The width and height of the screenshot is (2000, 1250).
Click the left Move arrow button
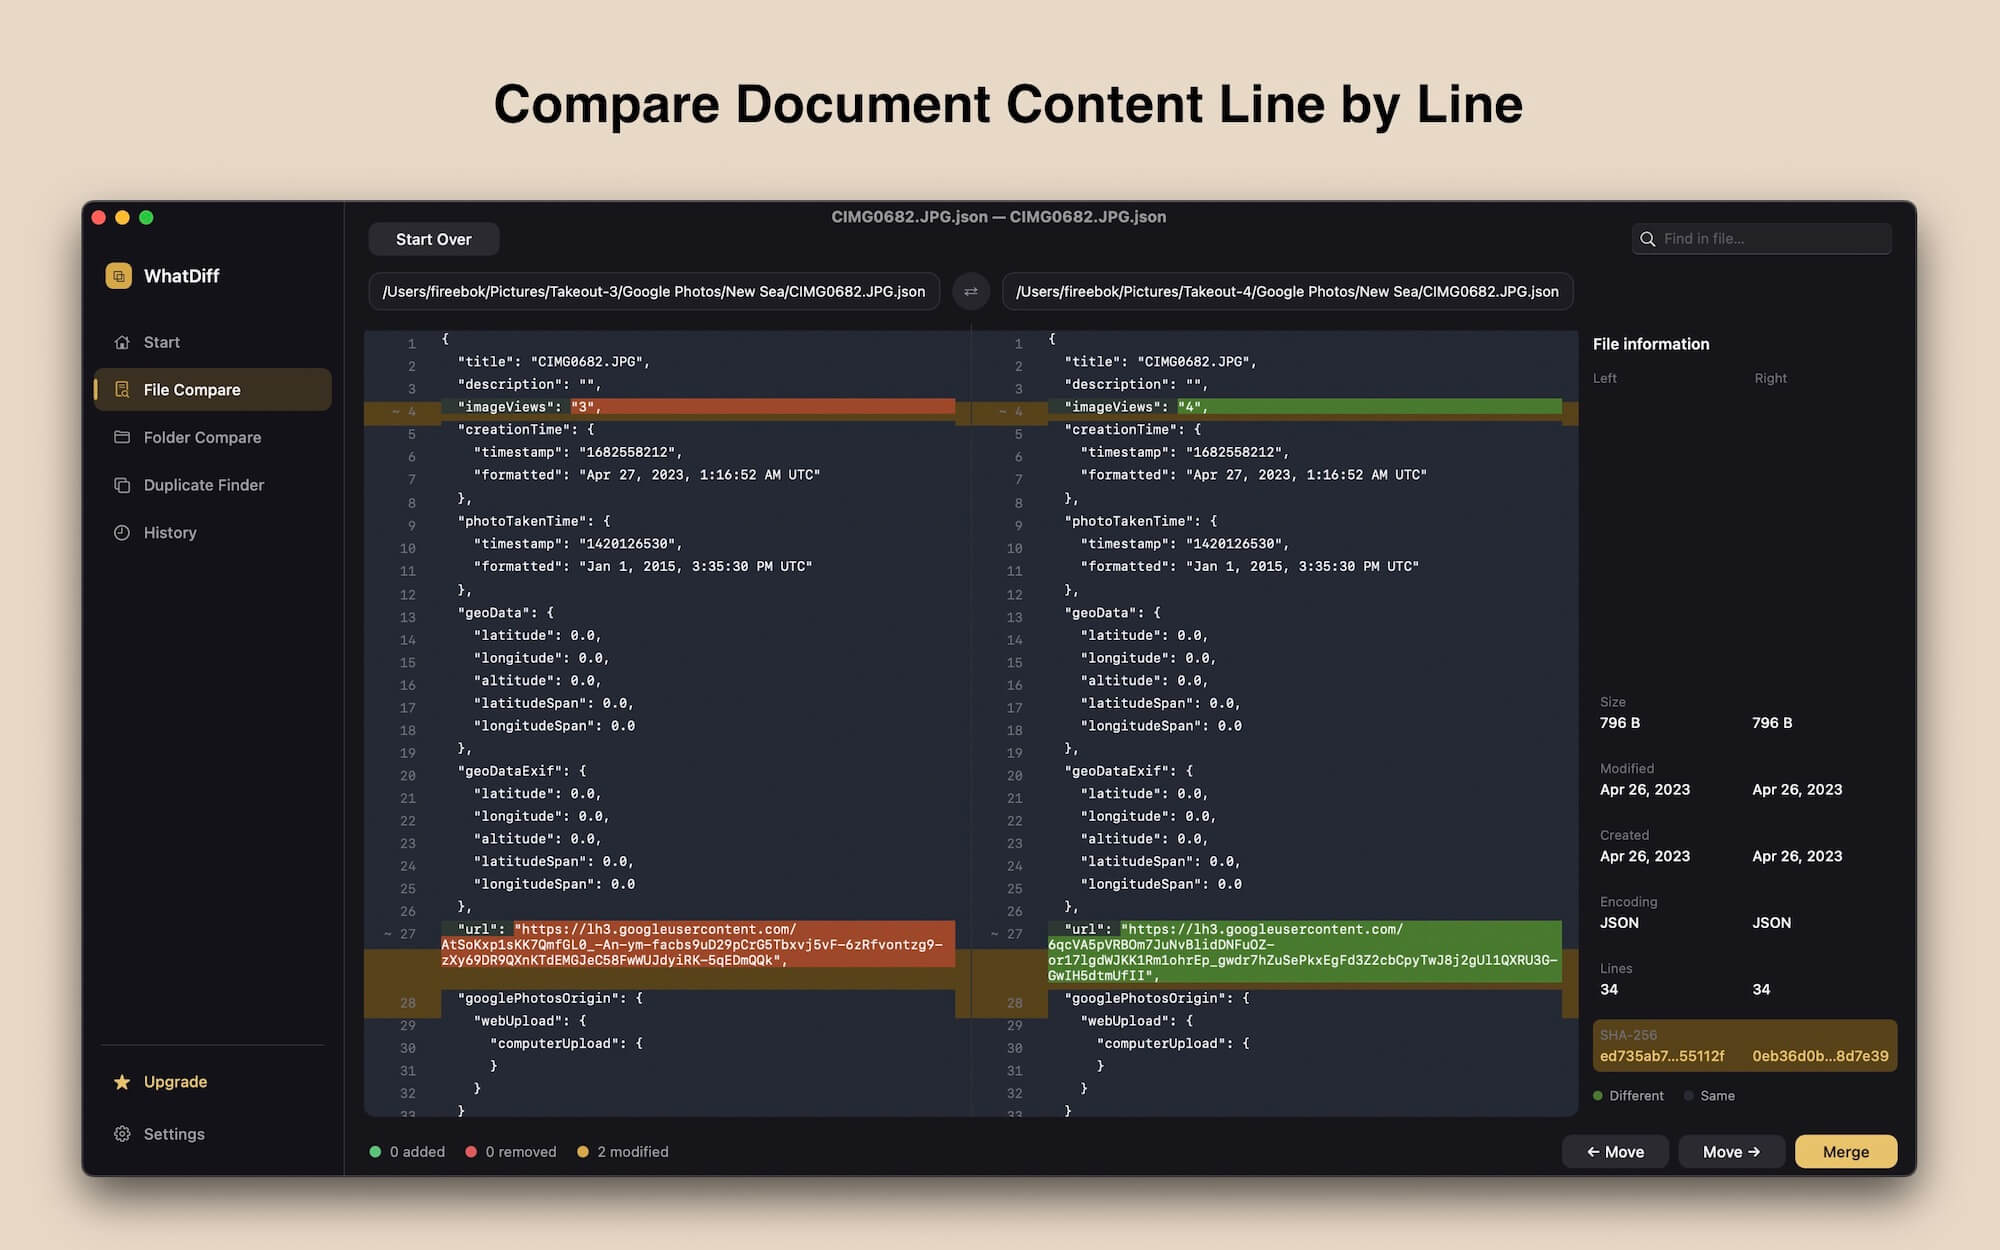pyautogui.click(x=1615, y=1151)
